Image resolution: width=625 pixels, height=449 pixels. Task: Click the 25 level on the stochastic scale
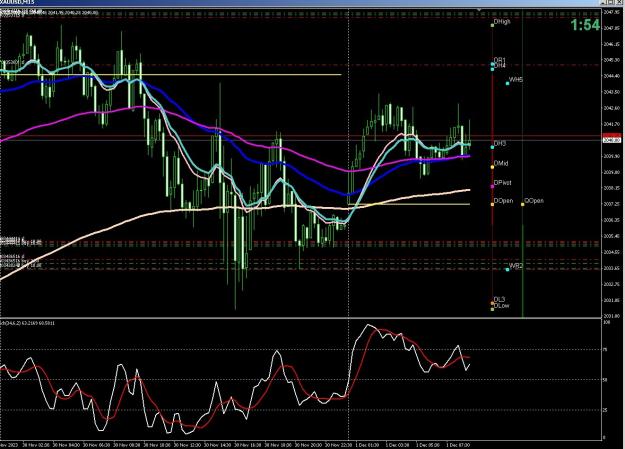pos(607,410)
